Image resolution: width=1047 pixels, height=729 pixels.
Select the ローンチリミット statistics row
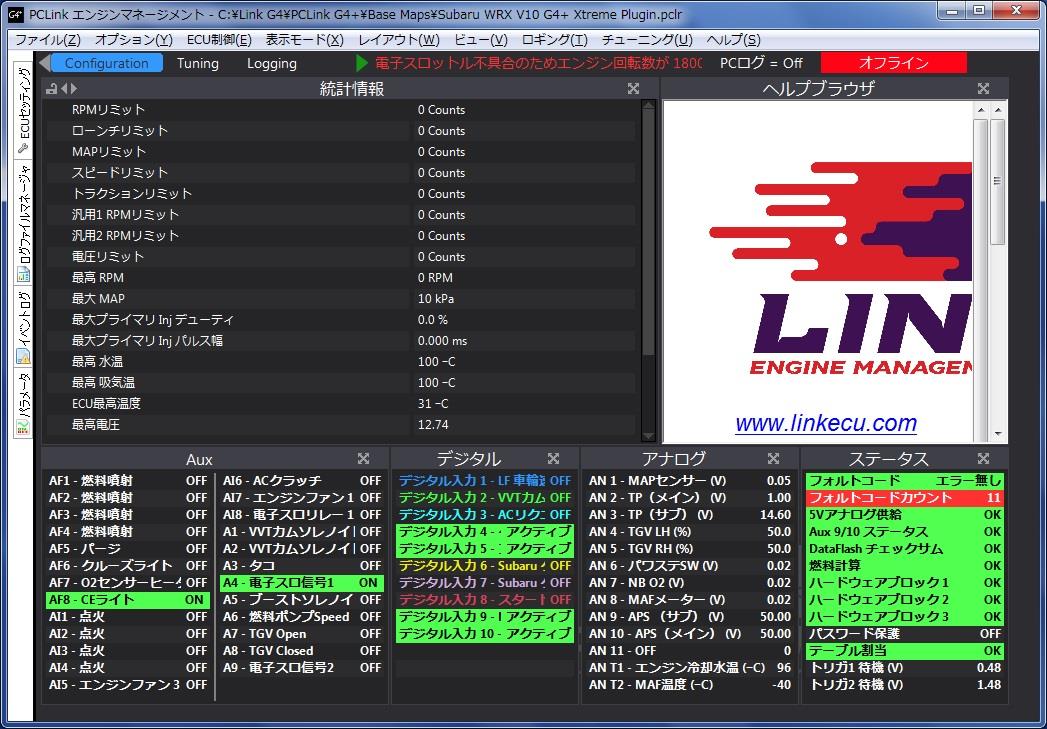341,131
